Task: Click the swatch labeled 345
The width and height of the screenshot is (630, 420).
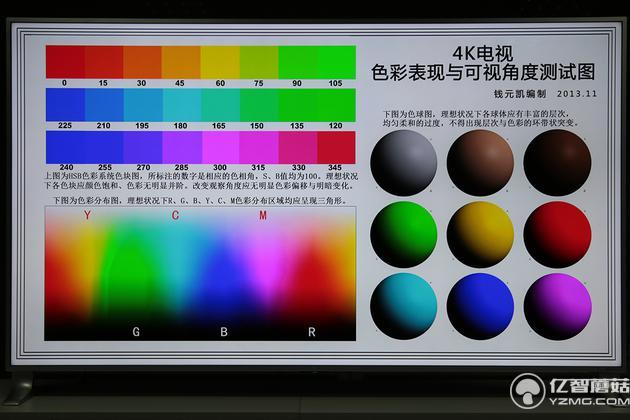Action: click(335, 148)
